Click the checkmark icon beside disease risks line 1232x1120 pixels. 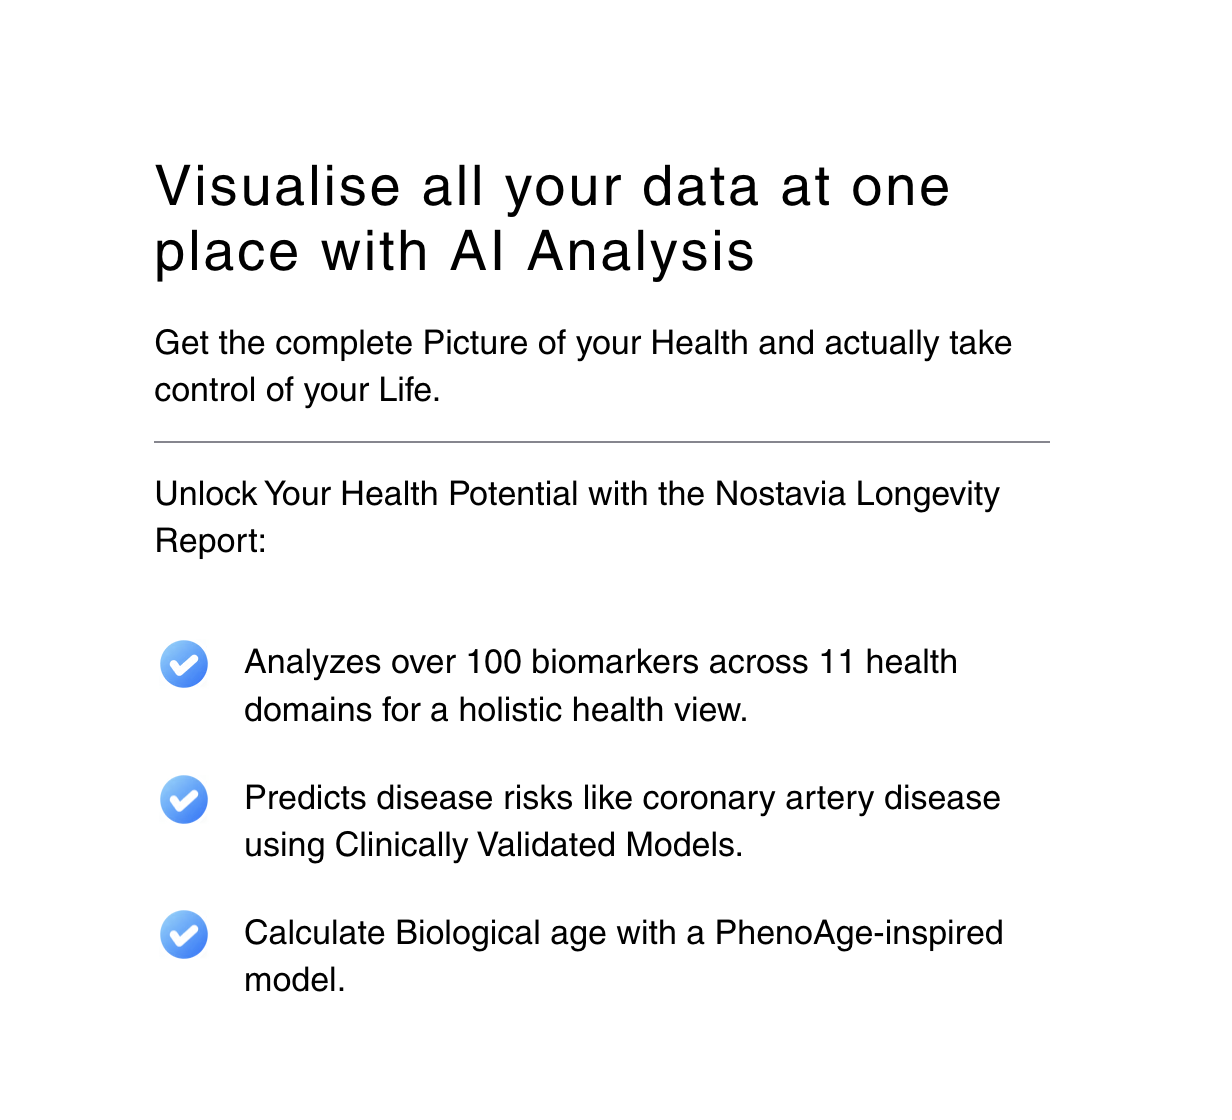(x=184, y=799)
